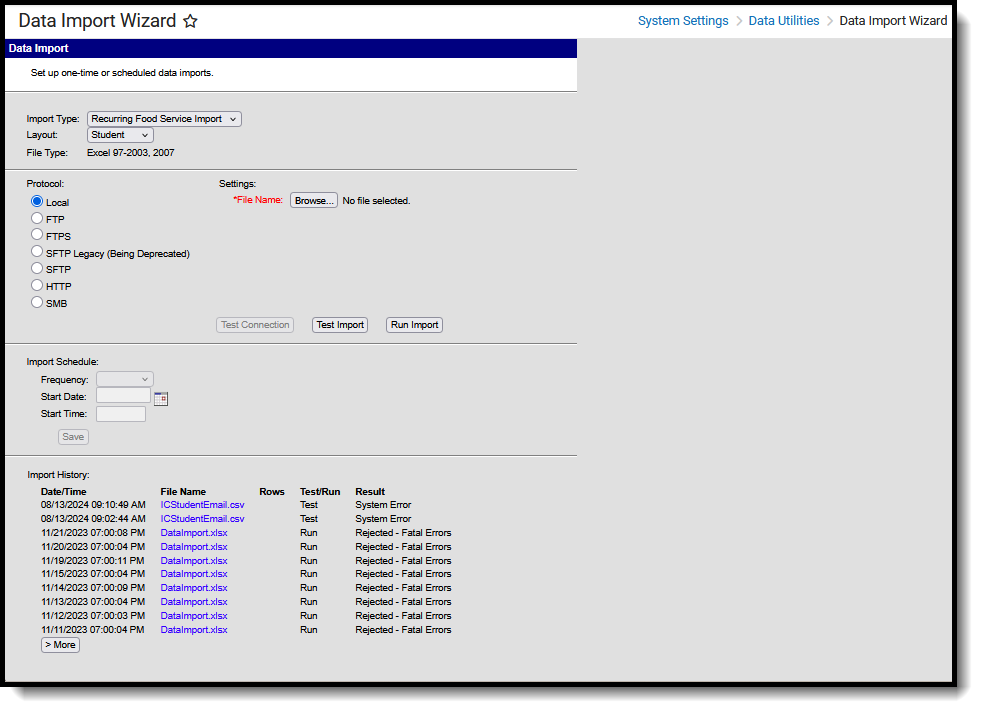
Task: Click the 'No file selected.' text
Action: [376, 201]
